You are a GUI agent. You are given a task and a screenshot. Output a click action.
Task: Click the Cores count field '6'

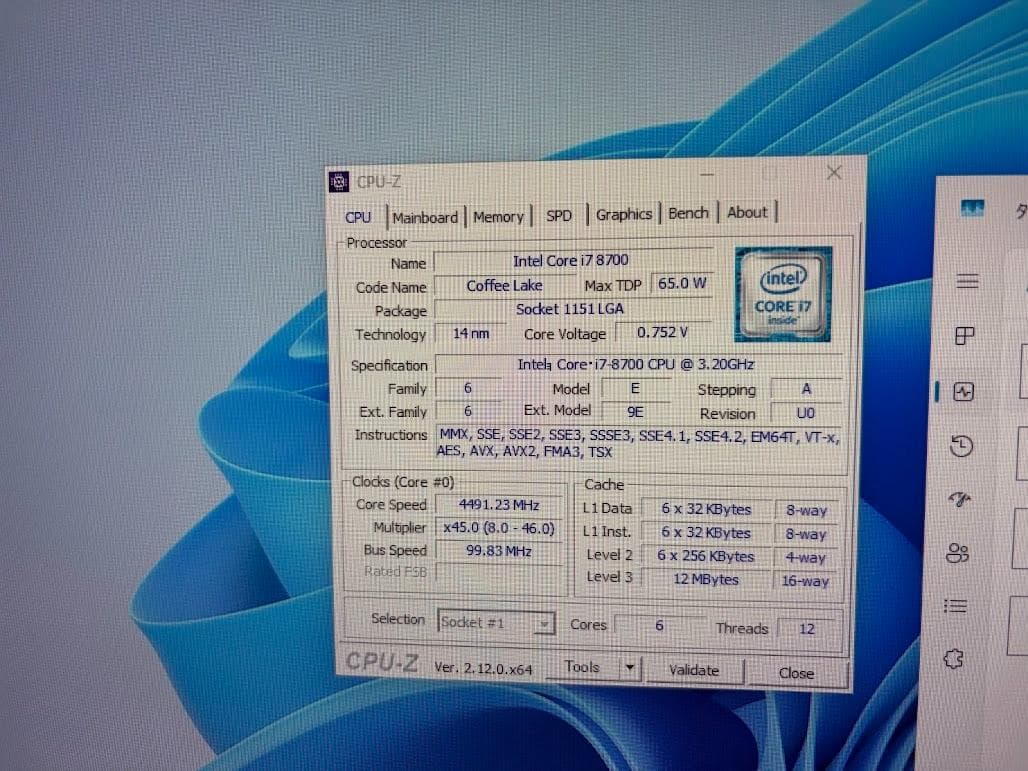pos(659,626)
